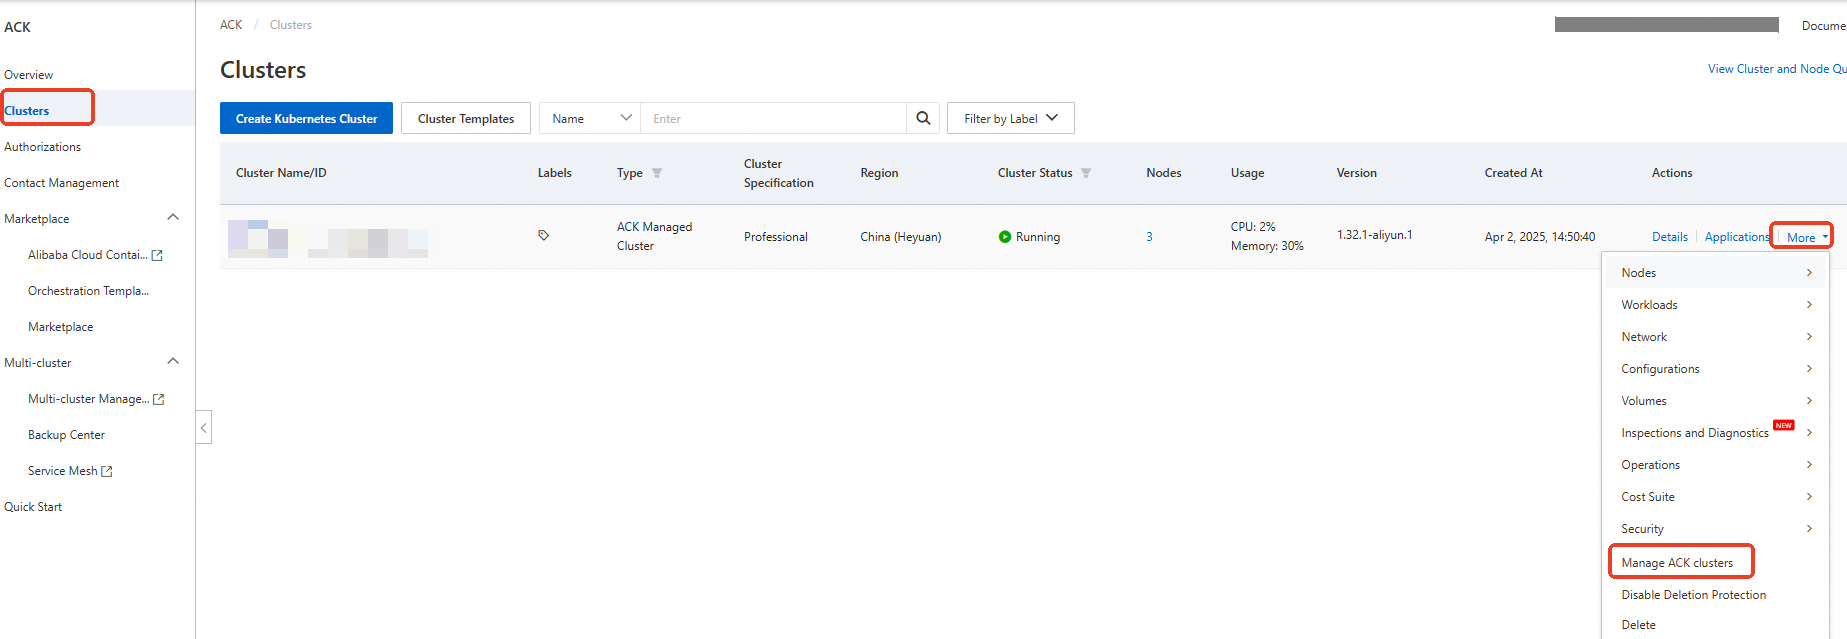Screen dimensions: 1847x639
Task: Click ACK in the breadcrumb
Action: 231,25
